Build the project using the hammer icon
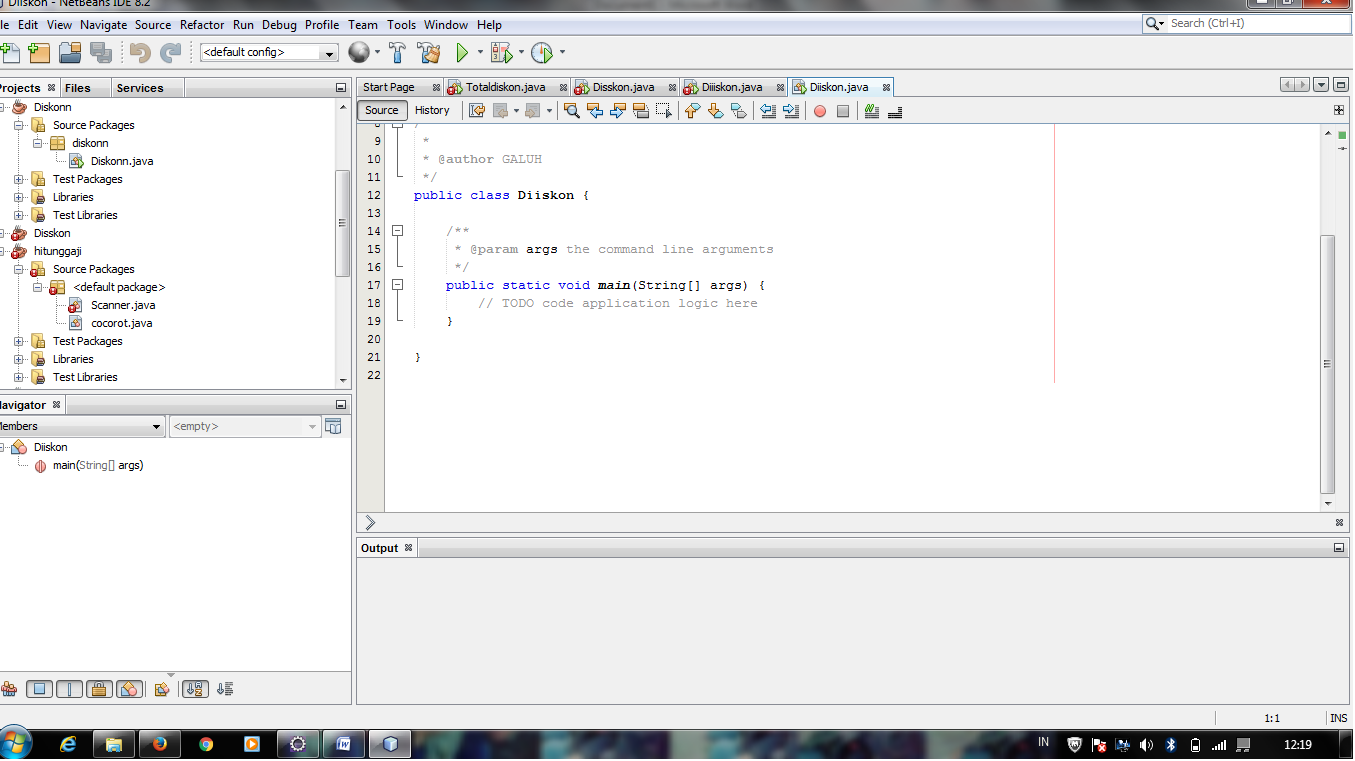This screenshot has width=1355, height=761. (397, 52)
